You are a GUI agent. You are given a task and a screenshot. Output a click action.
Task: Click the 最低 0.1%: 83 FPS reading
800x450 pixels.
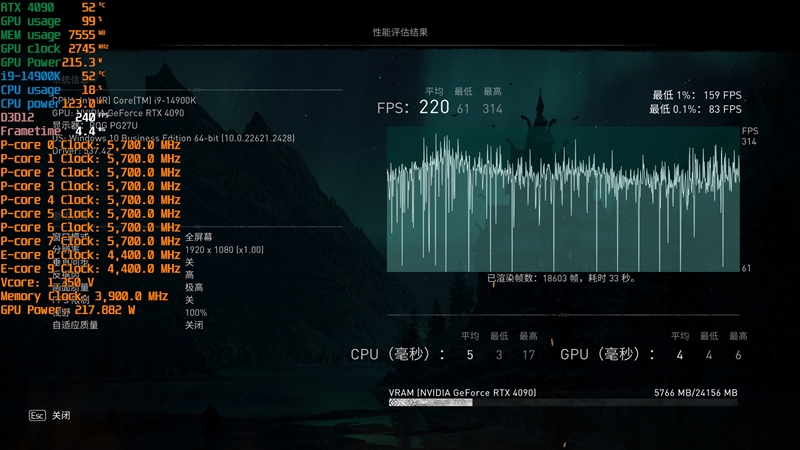point(695,109)
